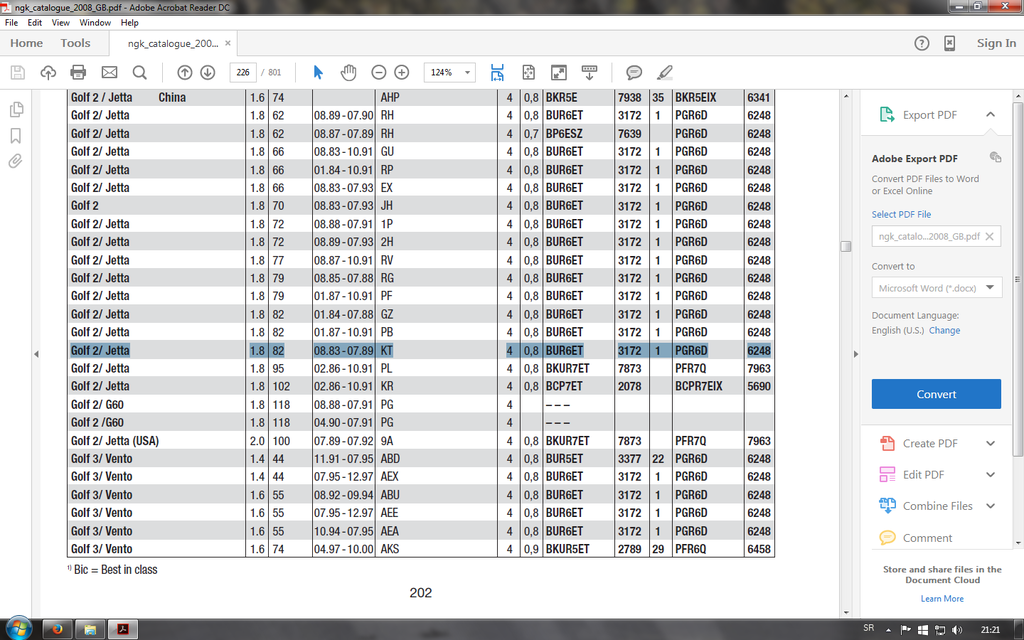Click the Action Center flag tray icon
Viewport: 1024px width, 640px height.
coord(905,630)
